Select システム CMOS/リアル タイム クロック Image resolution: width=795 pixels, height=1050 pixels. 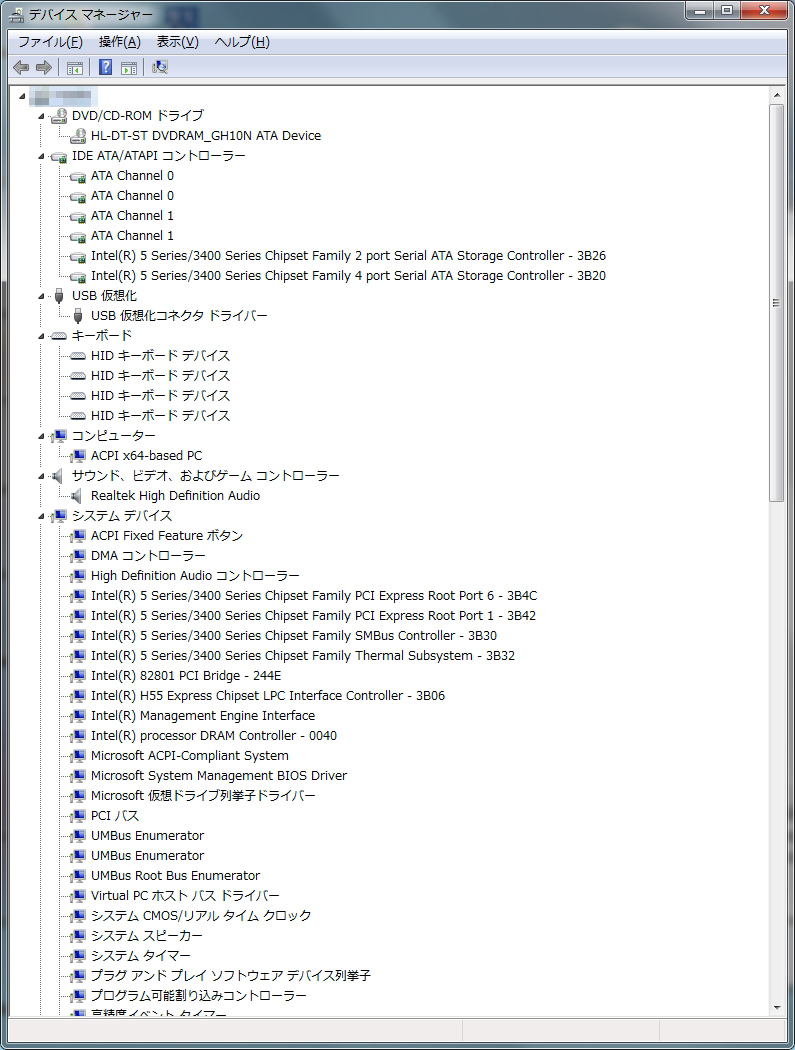point(201,916)
